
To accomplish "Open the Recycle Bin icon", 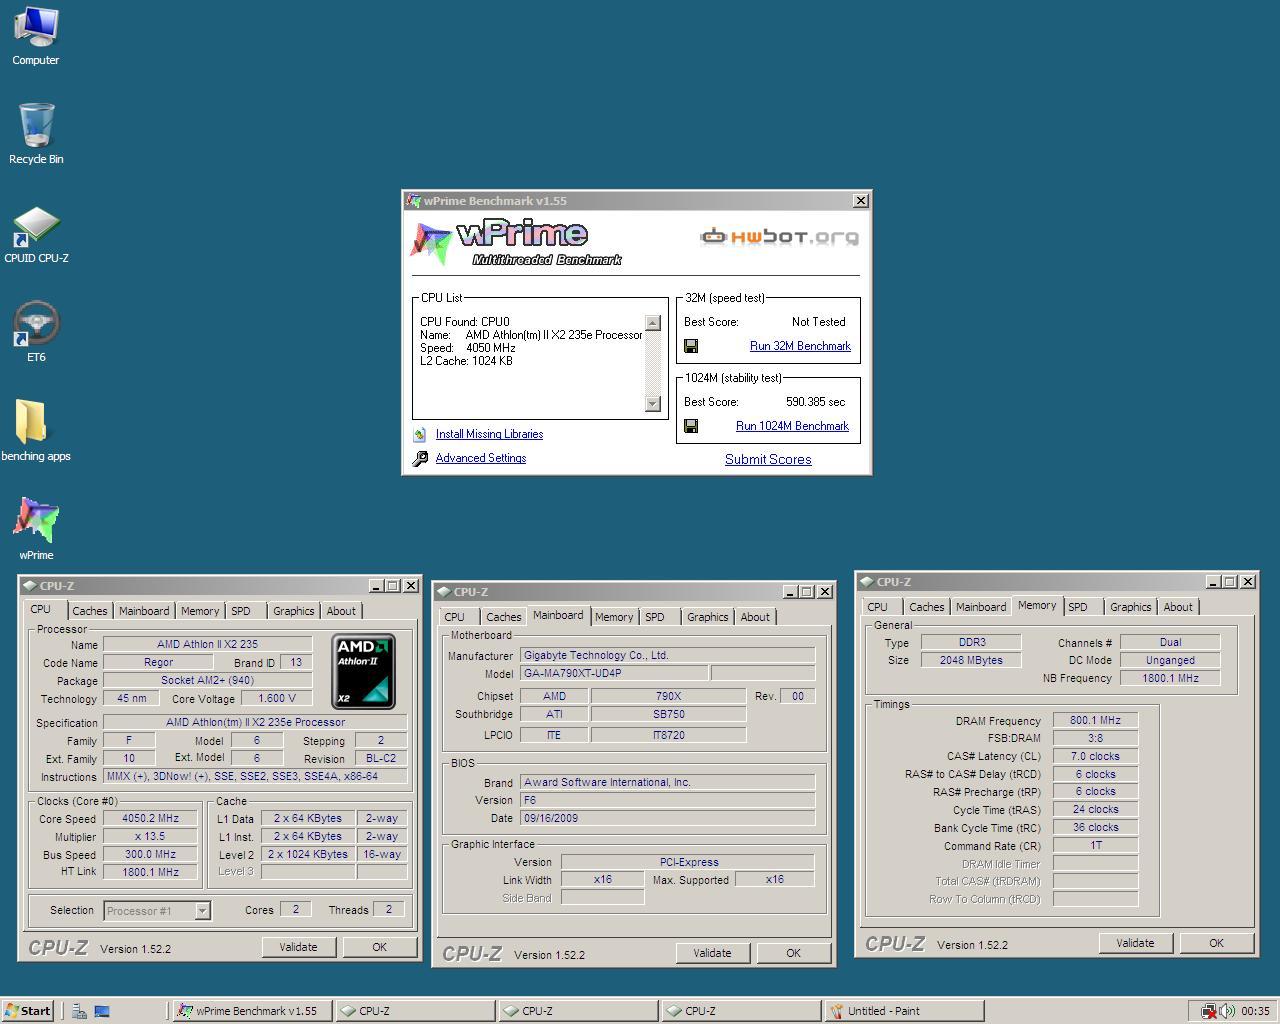I will (36, 133).
